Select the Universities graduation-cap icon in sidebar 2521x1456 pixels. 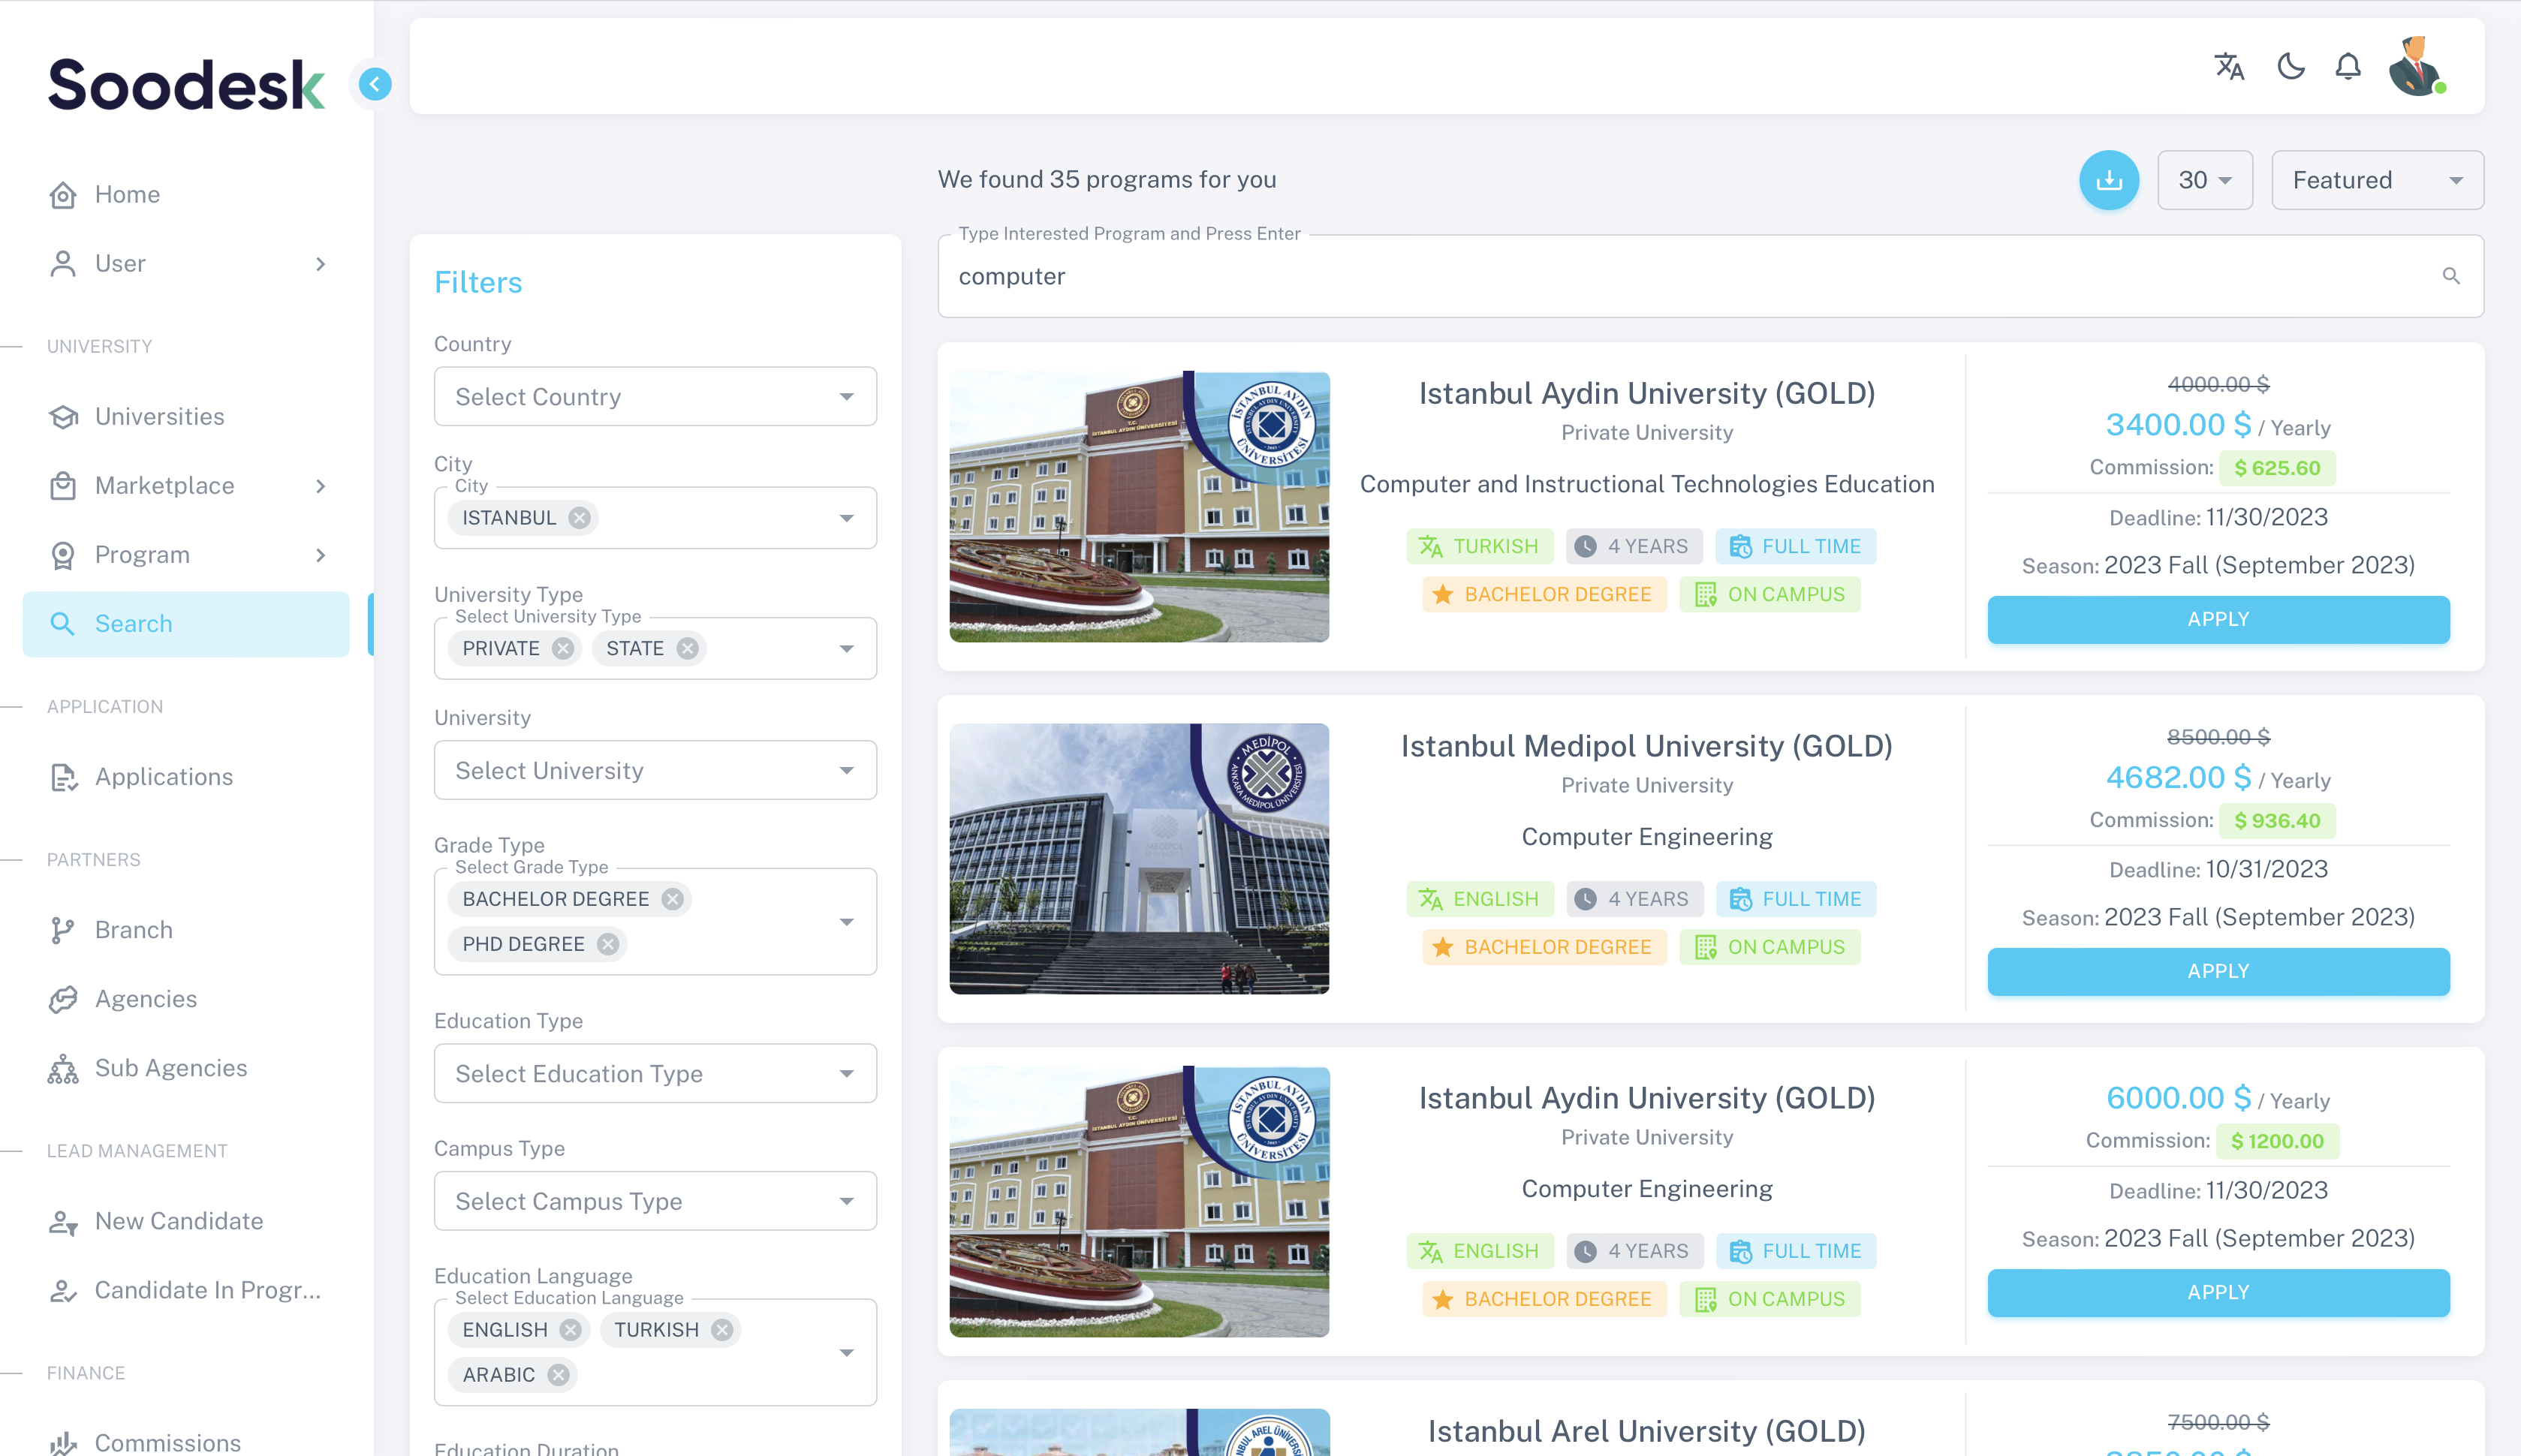click(x=62, y=416)
